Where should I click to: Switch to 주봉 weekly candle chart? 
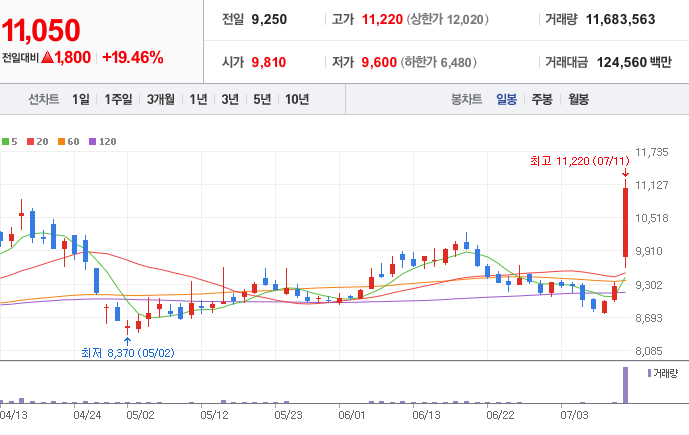[x=542, y=99]
